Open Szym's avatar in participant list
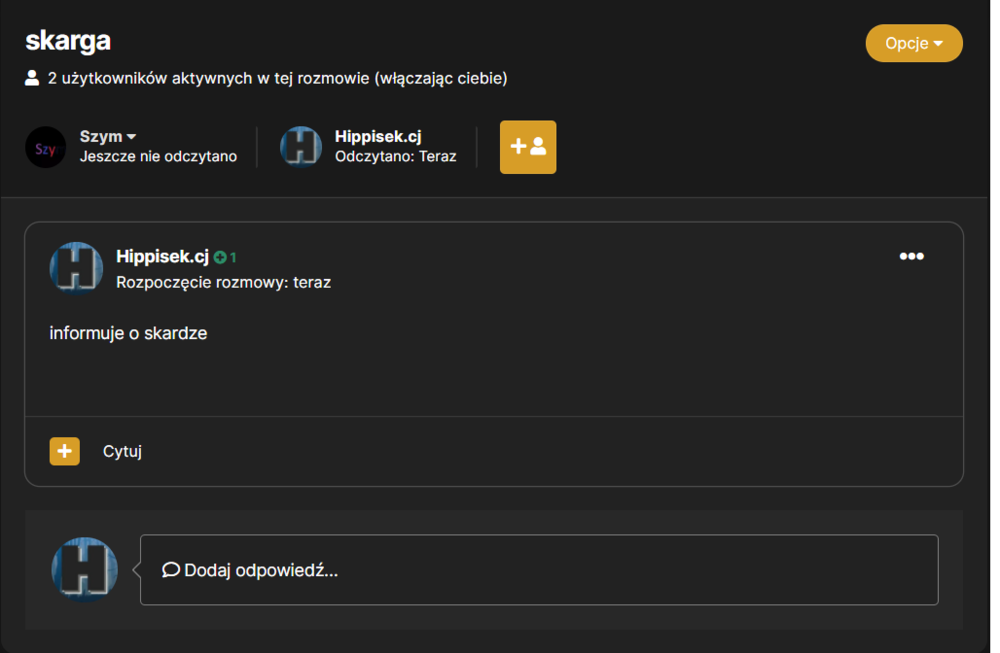 coord(45,147)
